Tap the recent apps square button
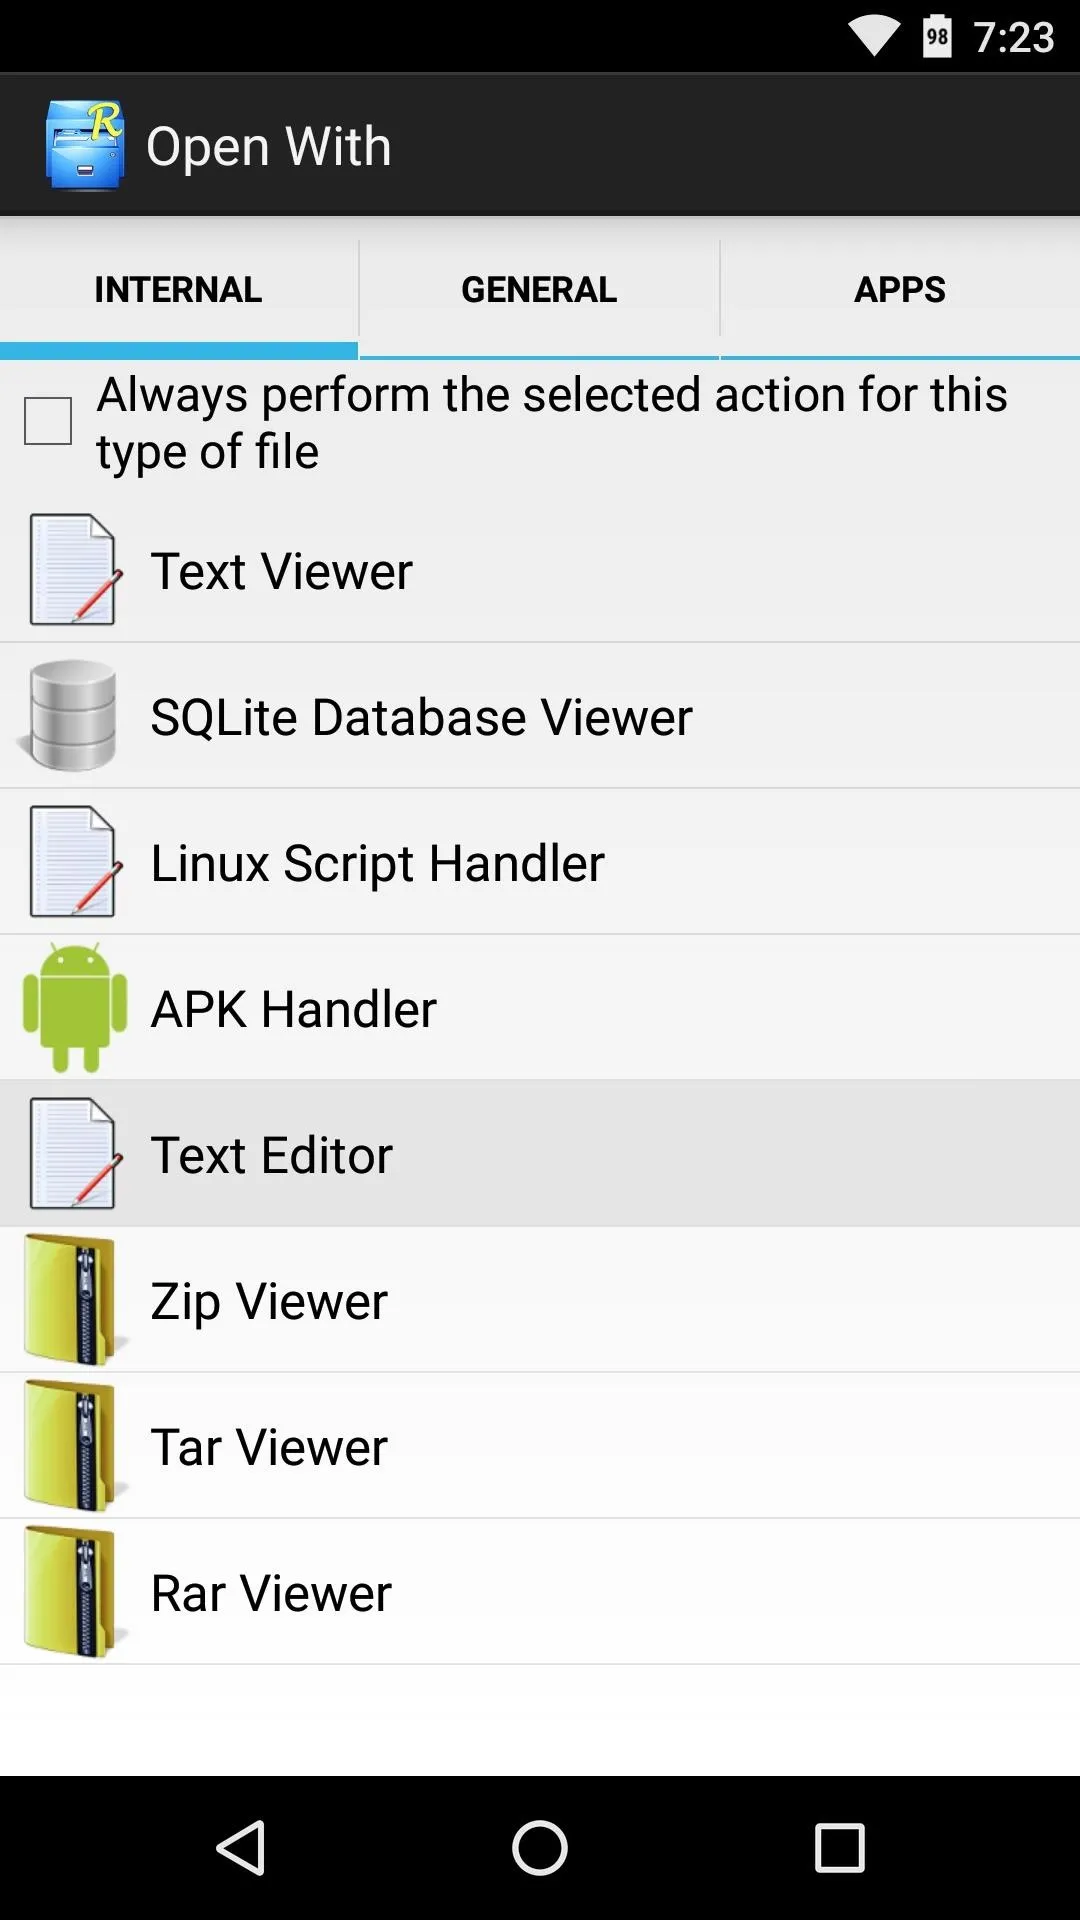1080x1920 pixels. pos(839,1847)
